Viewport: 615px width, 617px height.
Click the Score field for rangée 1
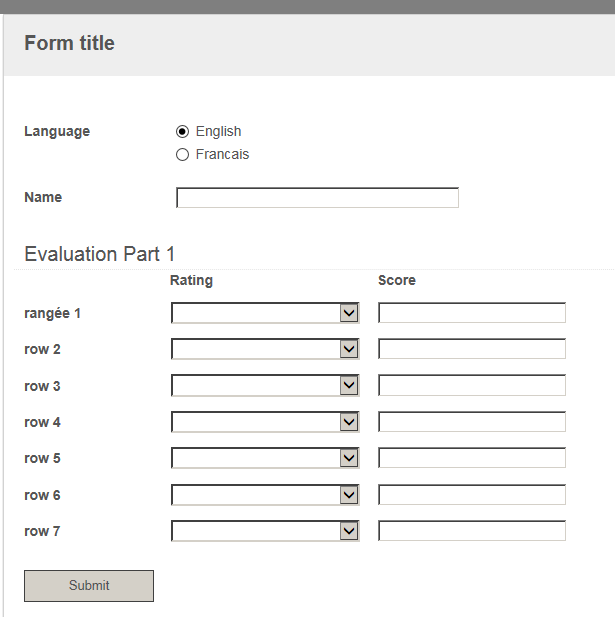(472, 313)
